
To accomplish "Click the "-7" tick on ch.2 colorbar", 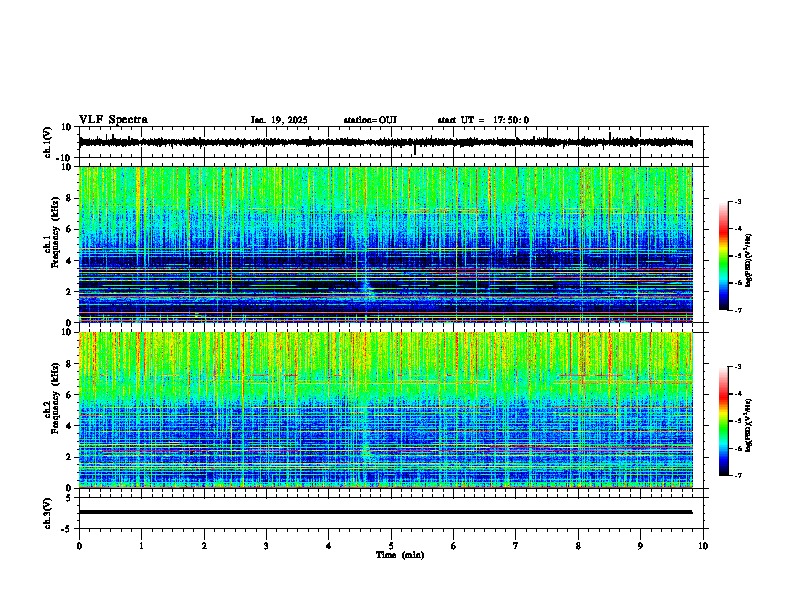I will [x=738, y=475].
